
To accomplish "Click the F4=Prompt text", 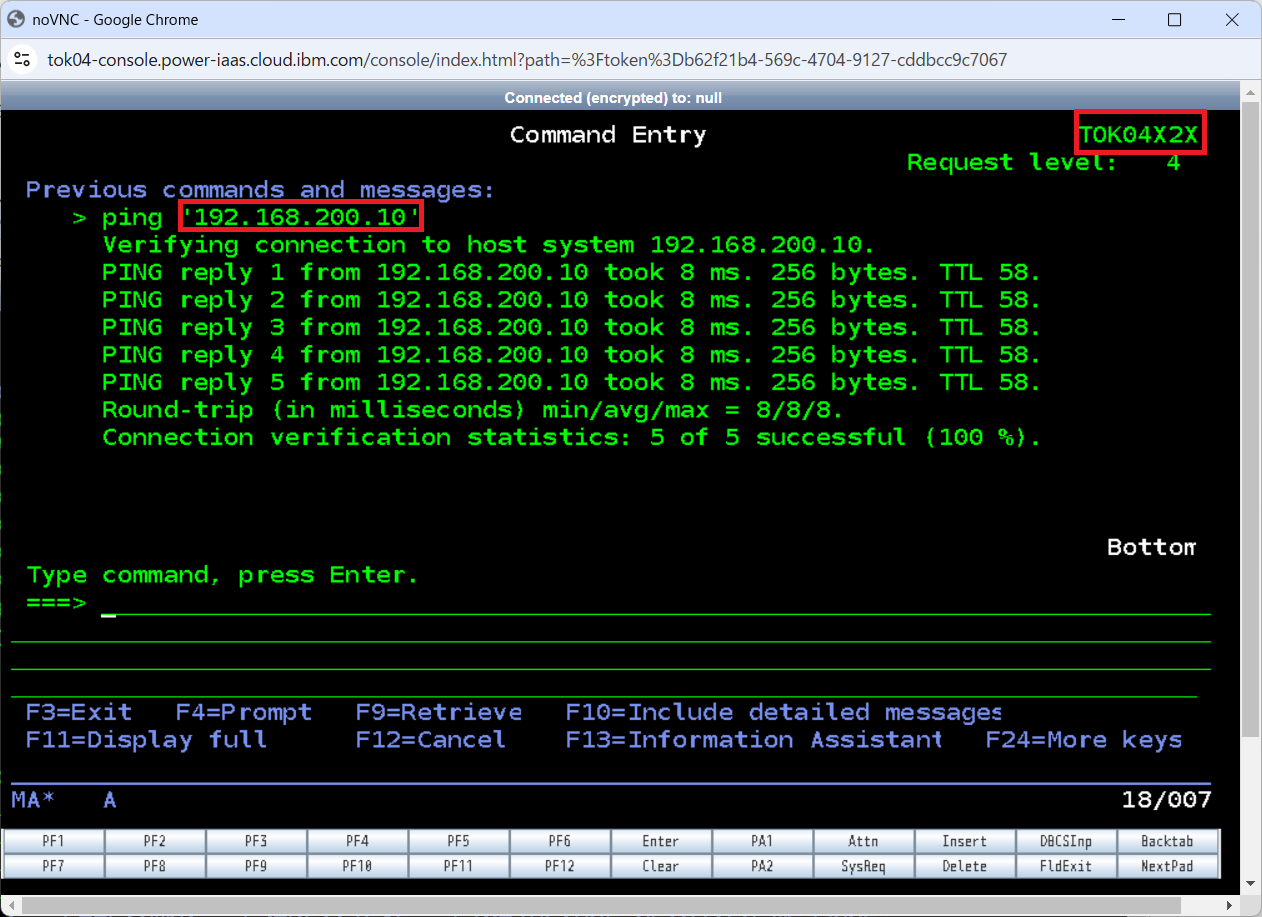I will click(244, 712).
